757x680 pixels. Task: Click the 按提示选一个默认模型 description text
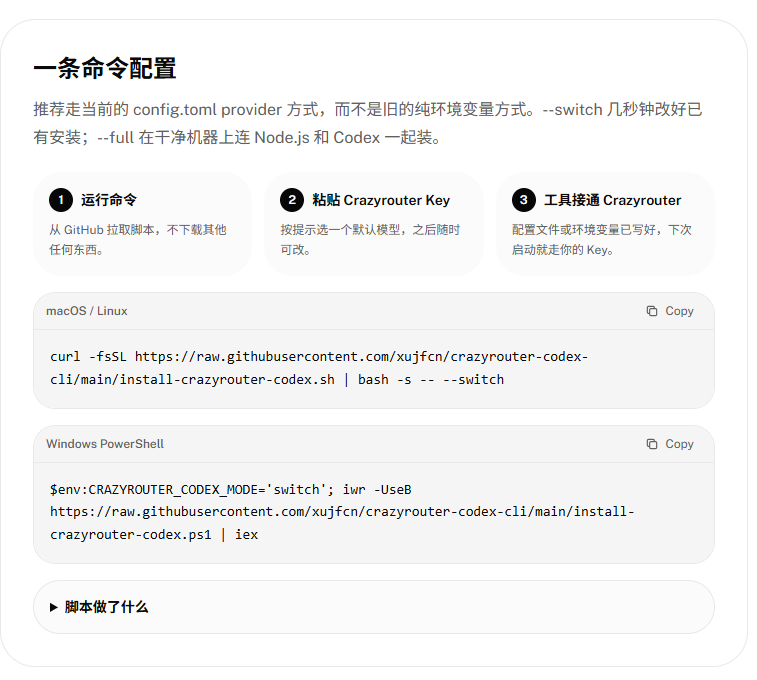[x=370, y=239]
